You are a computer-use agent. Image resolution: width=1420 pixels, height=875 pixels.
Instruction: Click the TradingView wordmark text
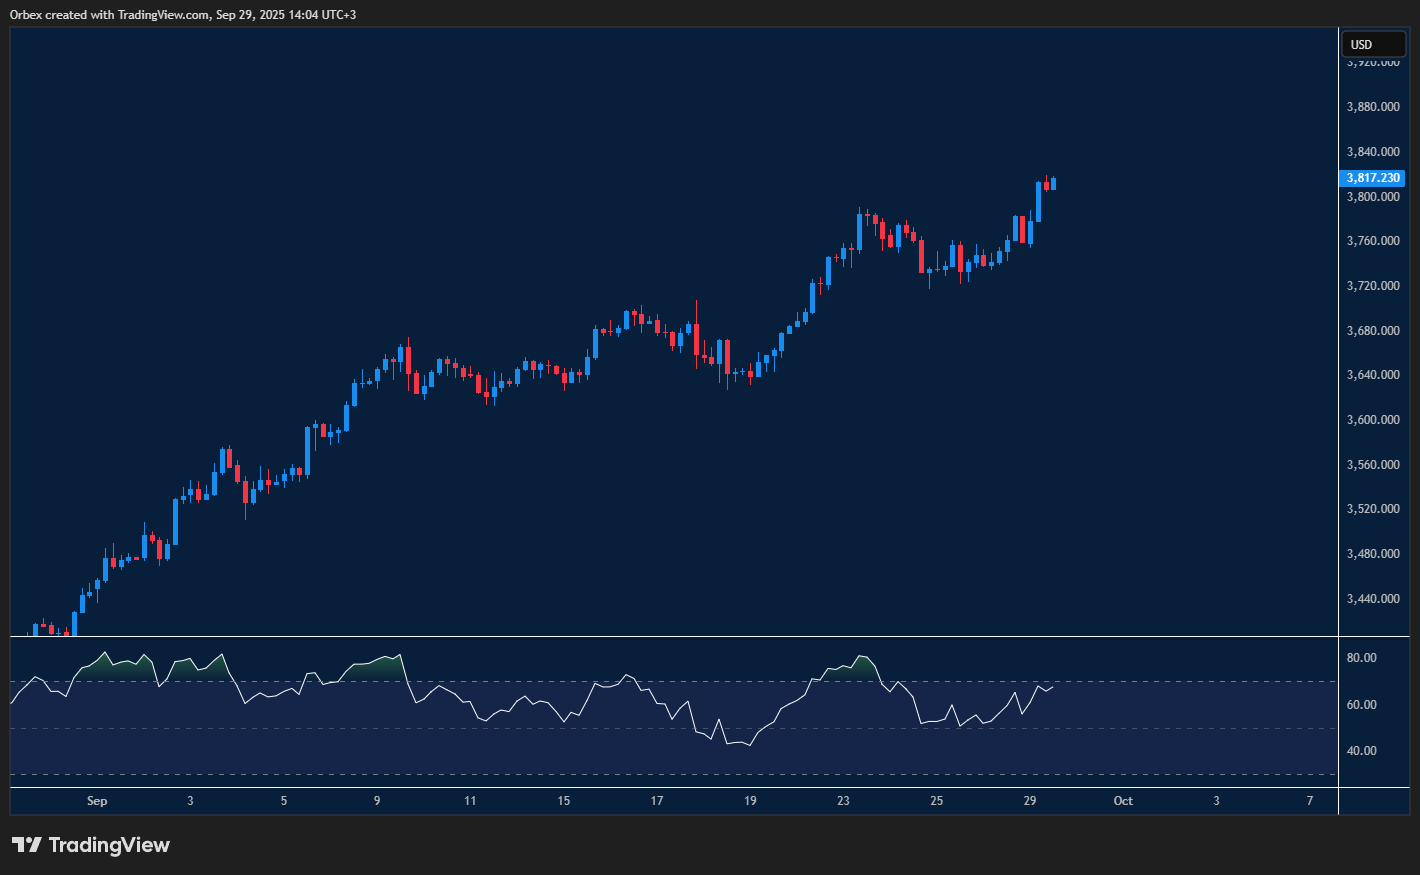point(109,845)
